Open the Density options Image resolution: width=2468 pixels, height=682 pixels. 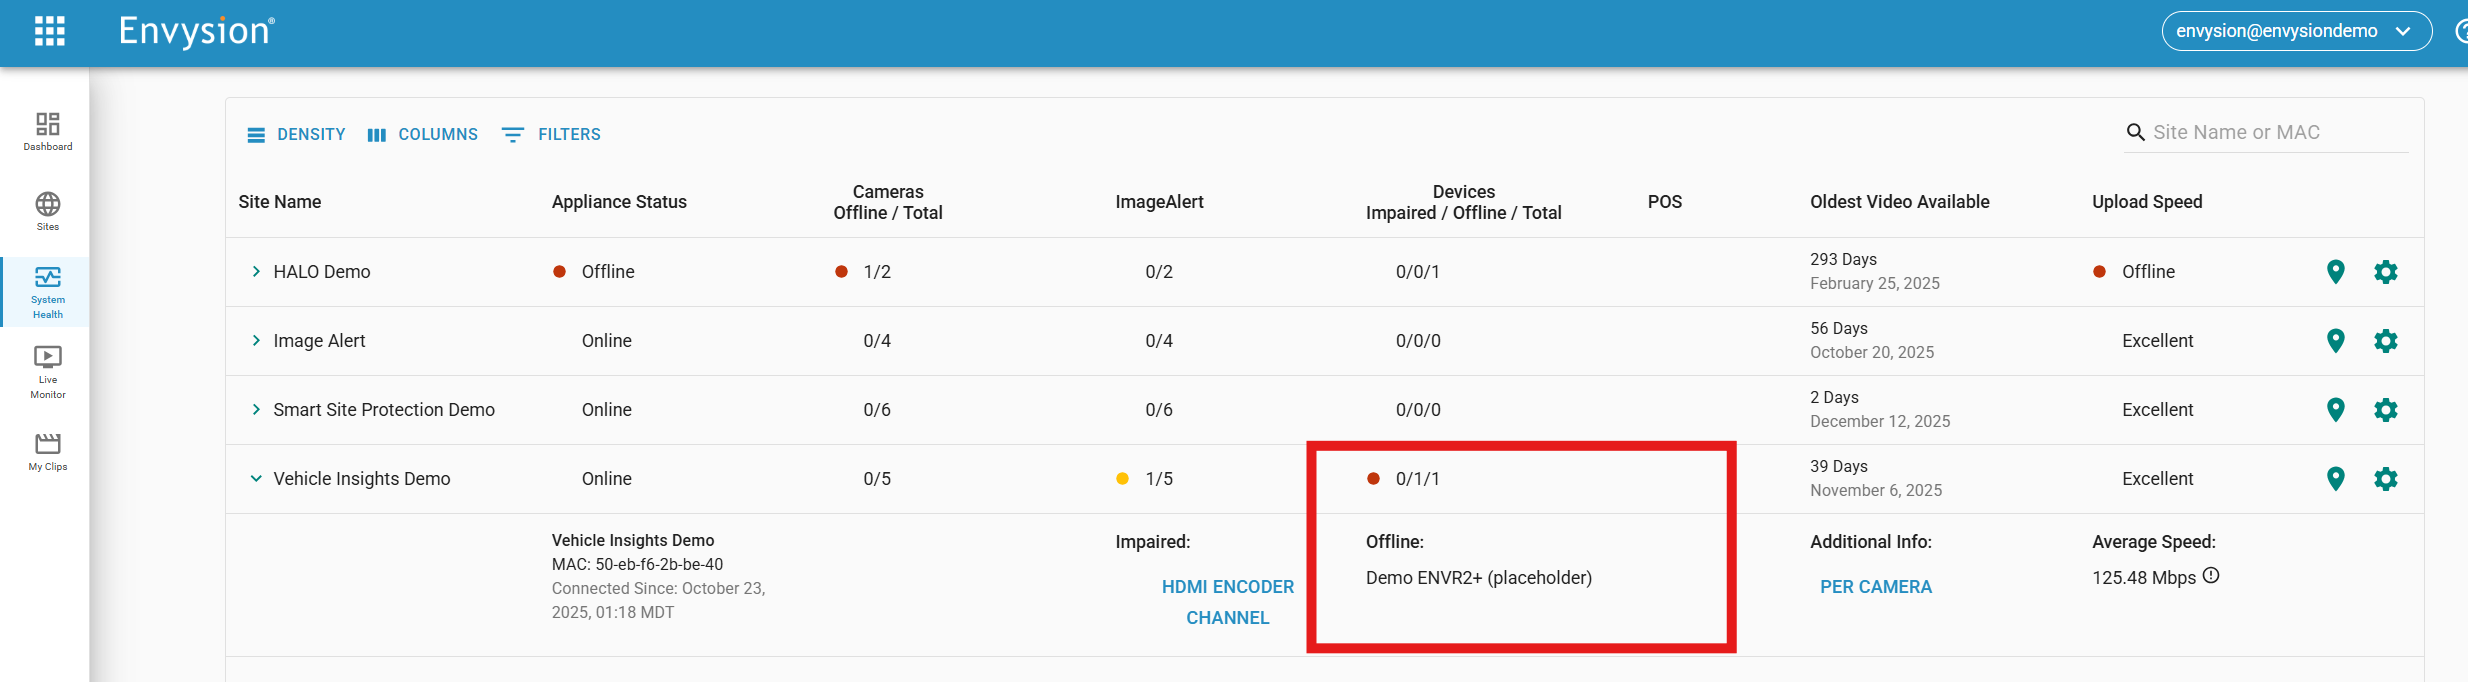(296, 135)
